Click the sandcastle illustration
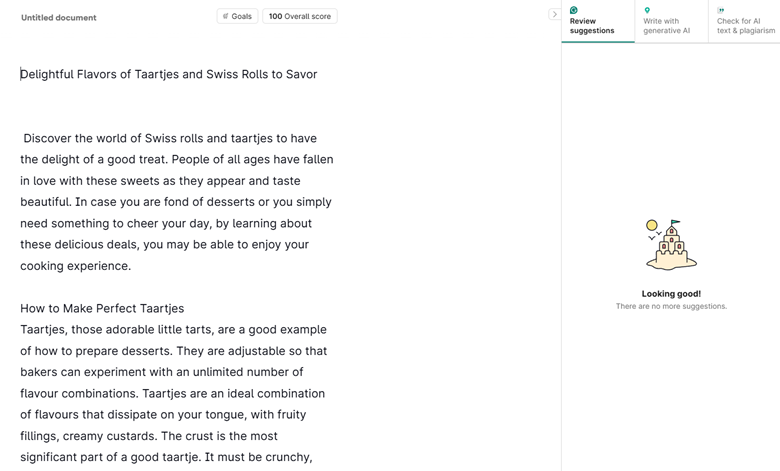Screen dimensions: 780x471 (x=671, y=245)
